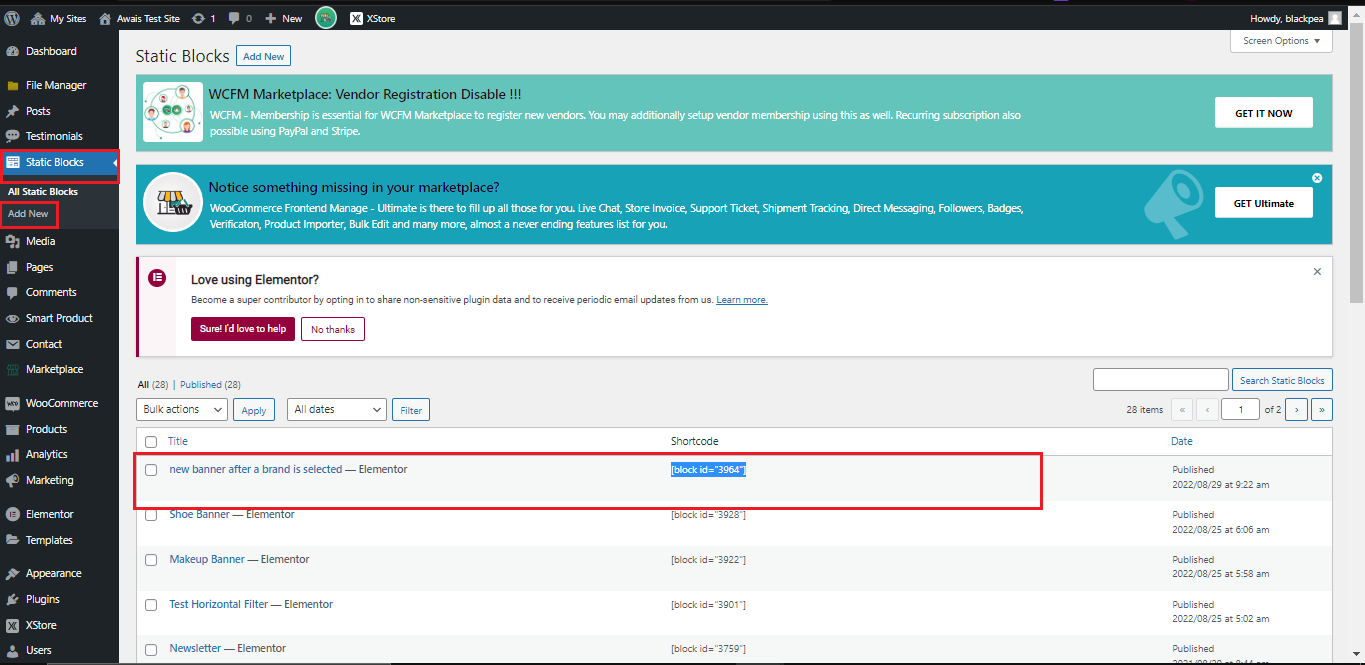Viewport: 1365px width, 665px height.
Task: Open Shoe Banner static block link
Action: 200,514
